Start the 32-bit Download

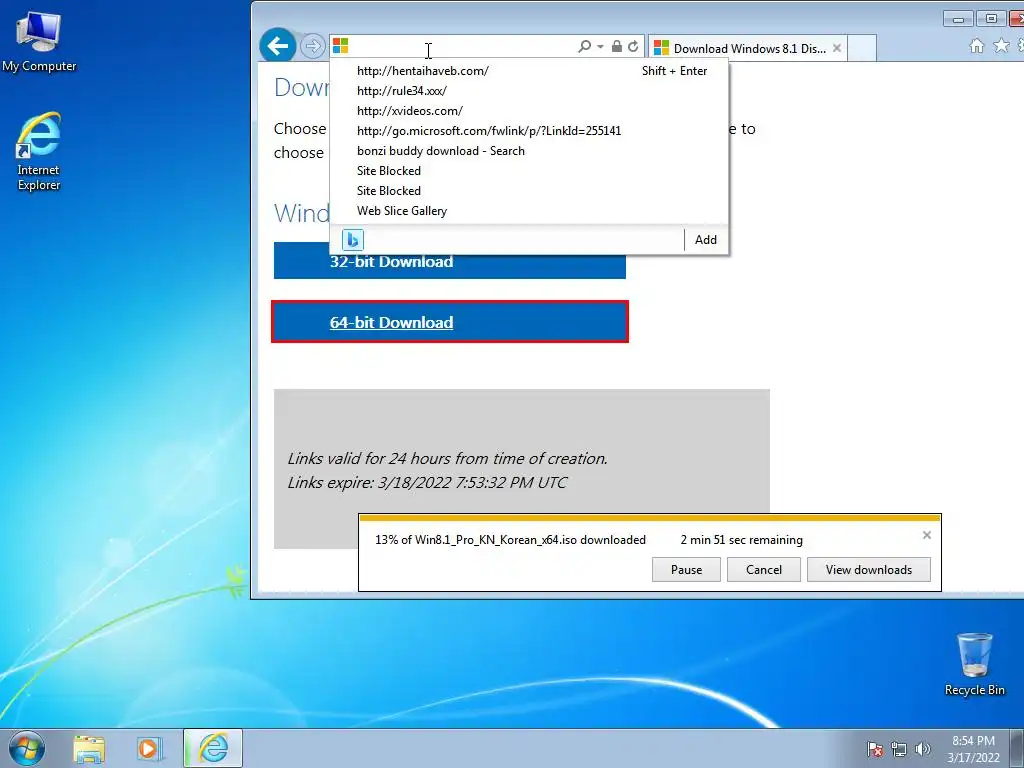pos(449,261)
